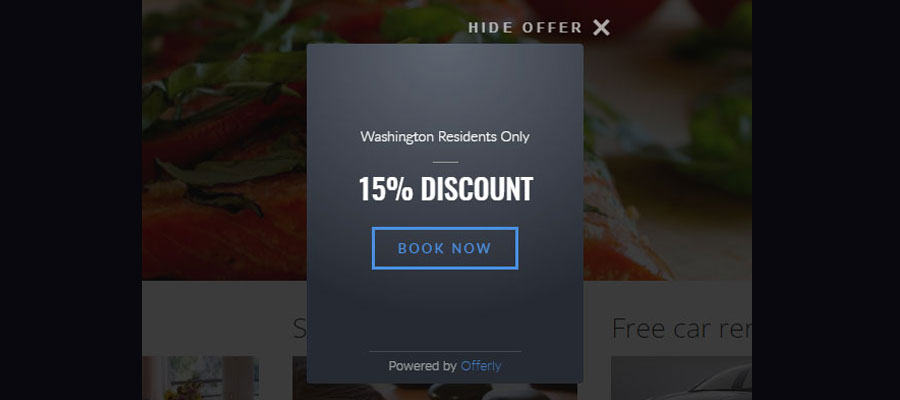Select the Washington Residents Only text

pos(445,137)
